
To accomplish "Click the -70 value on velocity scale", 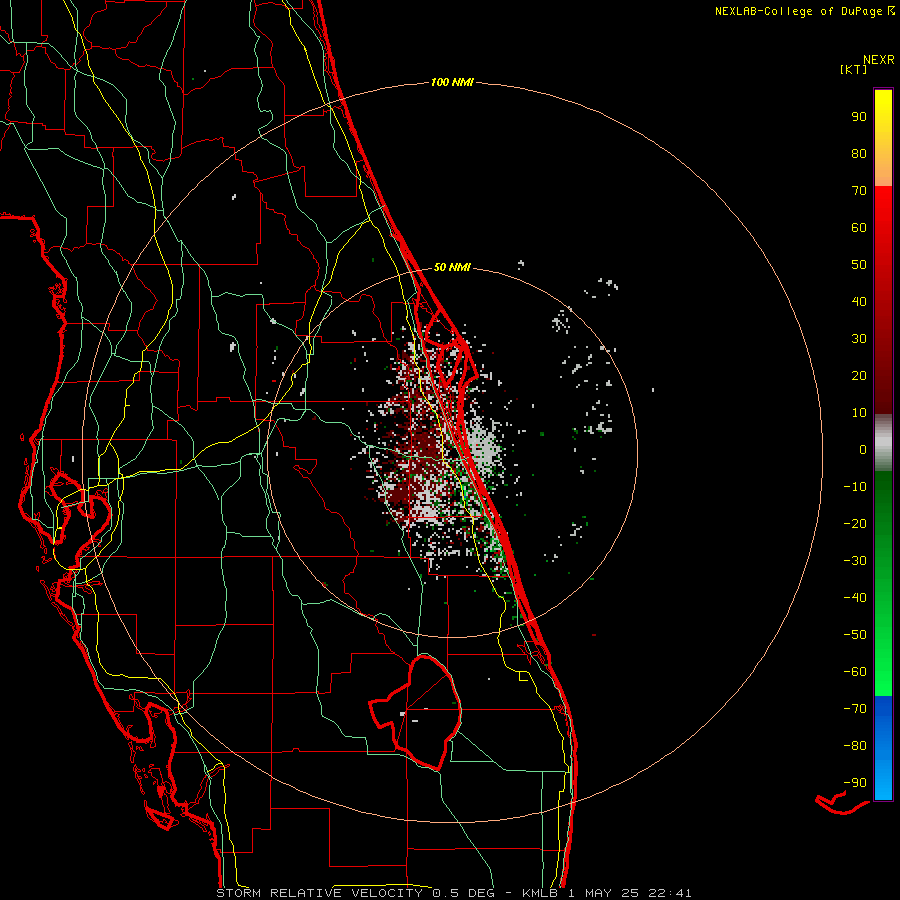I will pos(855,708).
